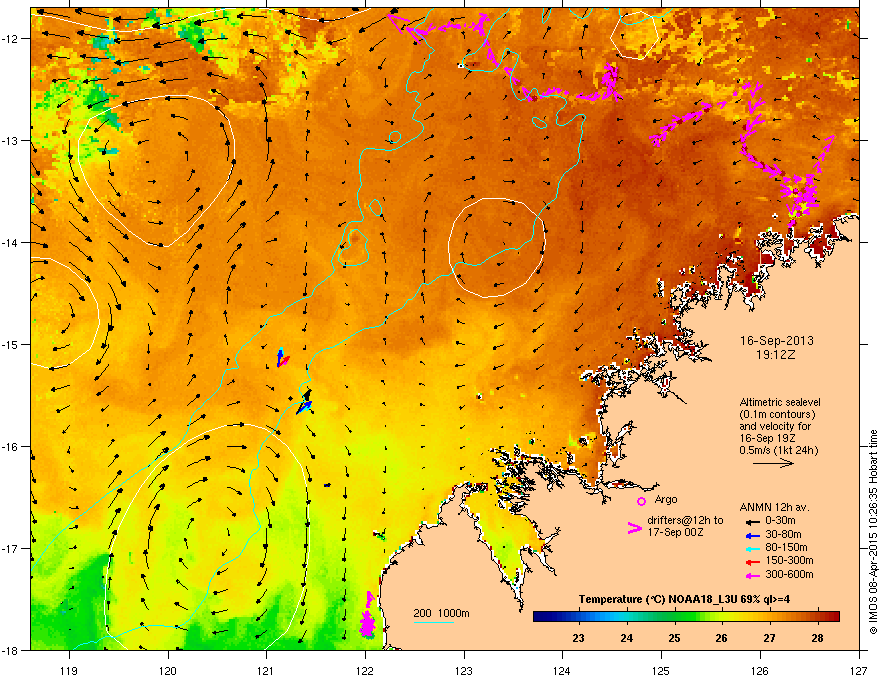The image size is (880, 680).
Task: Click the -13 latitude axis label
Action: click(x=10, y=140)
